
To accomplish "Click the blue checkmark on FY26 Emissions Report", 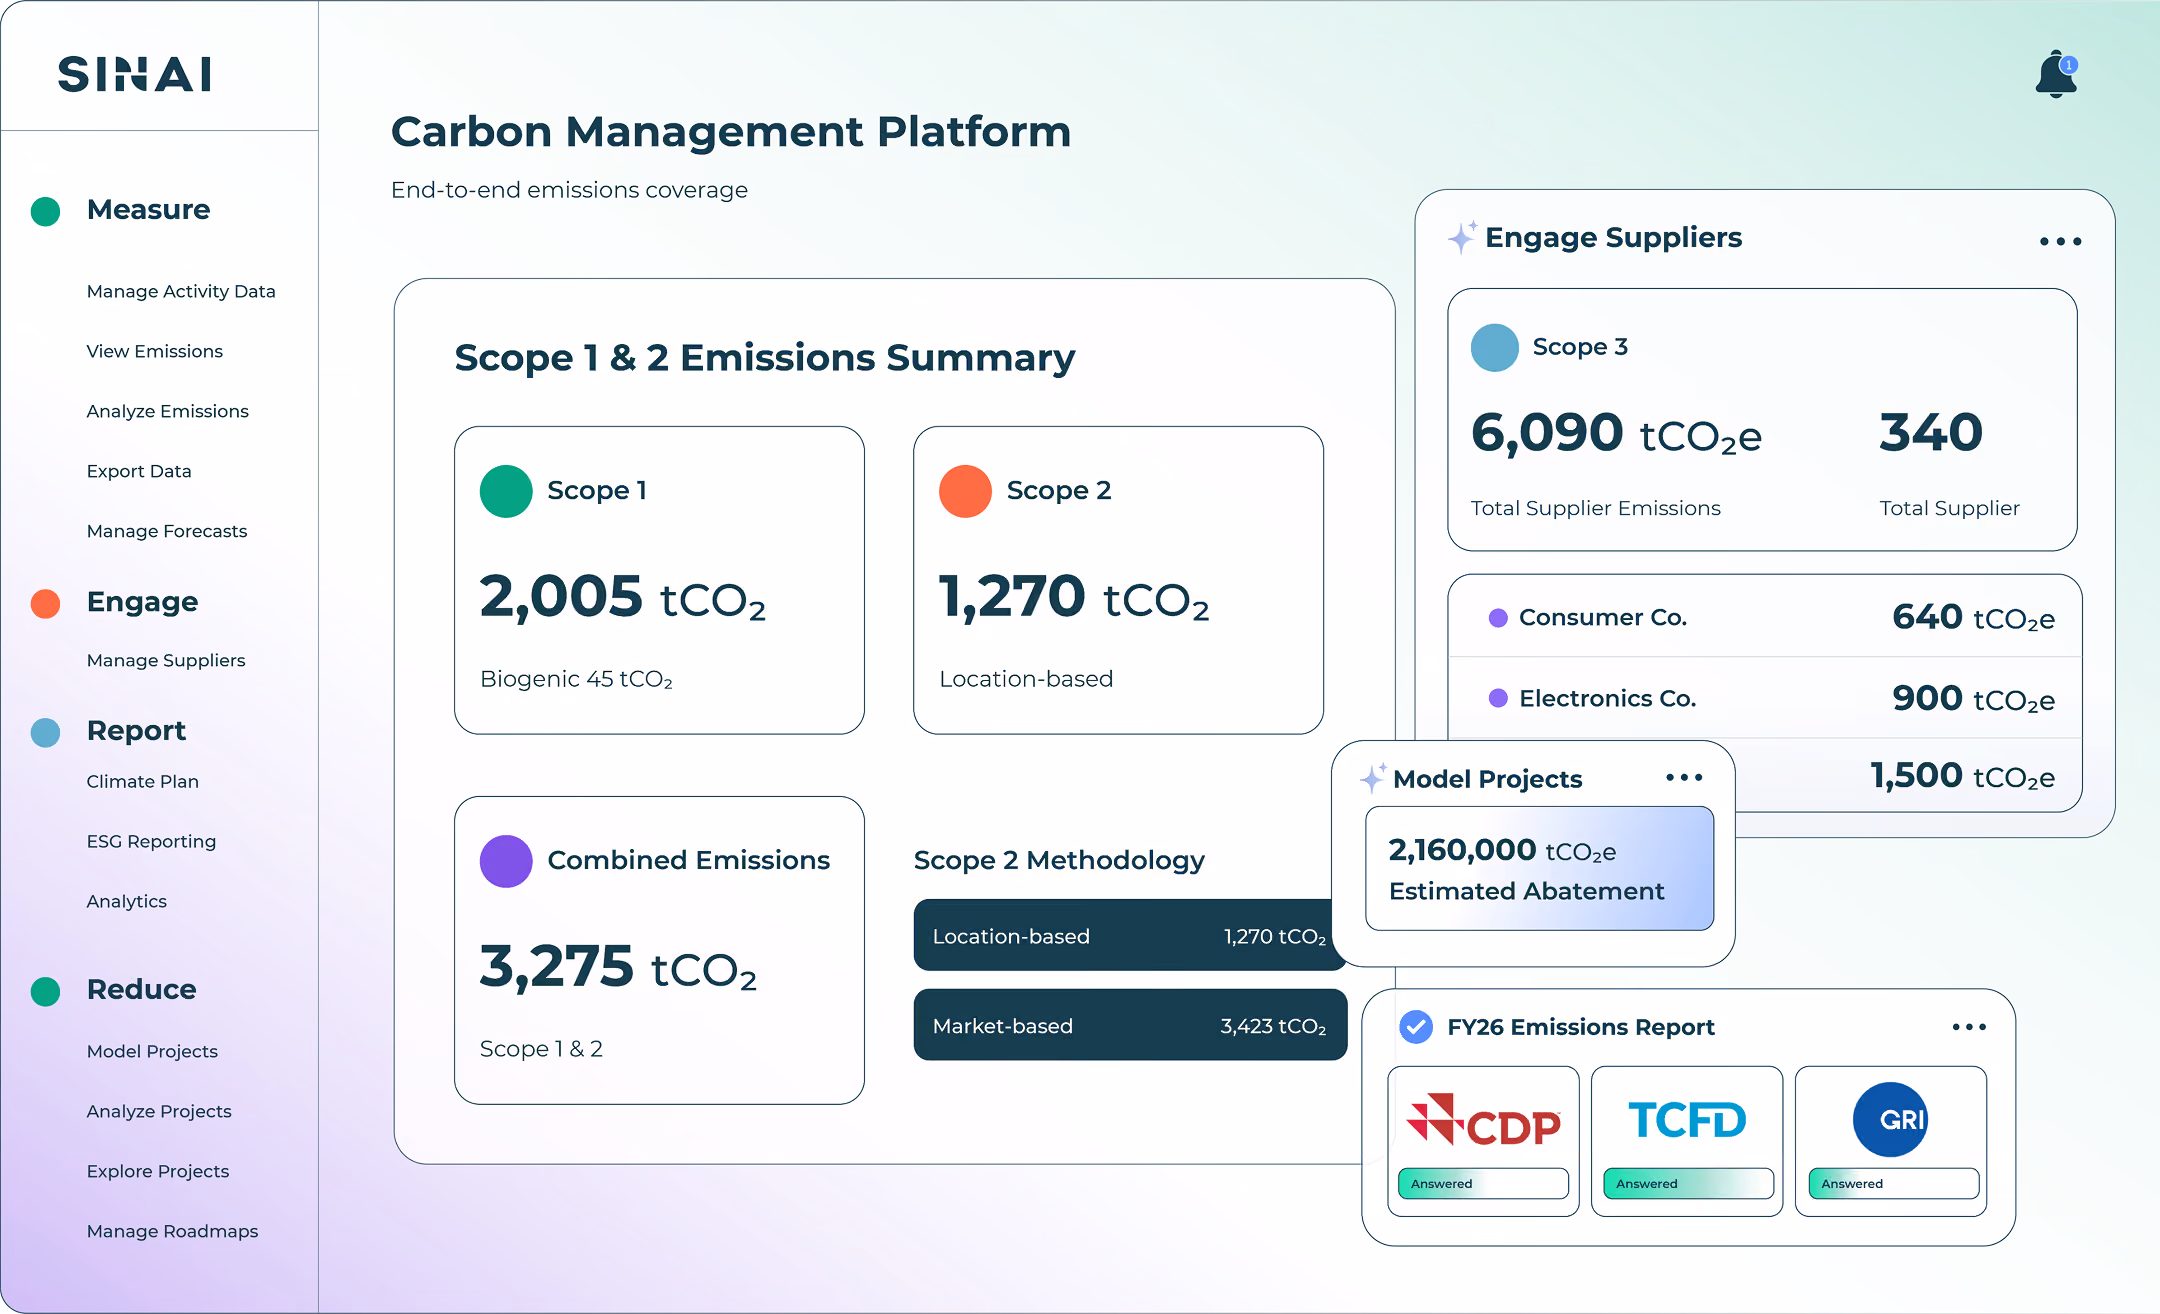I will (1416, 1027).
